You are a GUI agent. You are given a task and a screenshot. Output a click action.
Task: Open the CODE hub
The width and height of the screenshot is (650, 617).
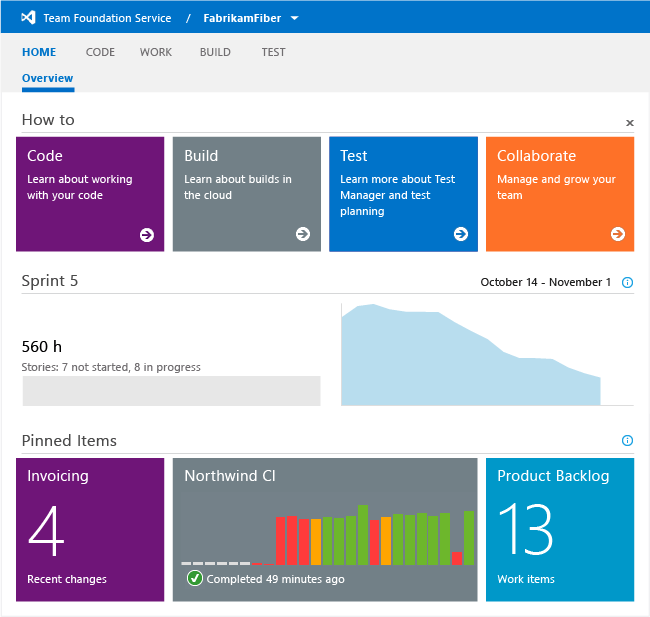click(100, 52)
